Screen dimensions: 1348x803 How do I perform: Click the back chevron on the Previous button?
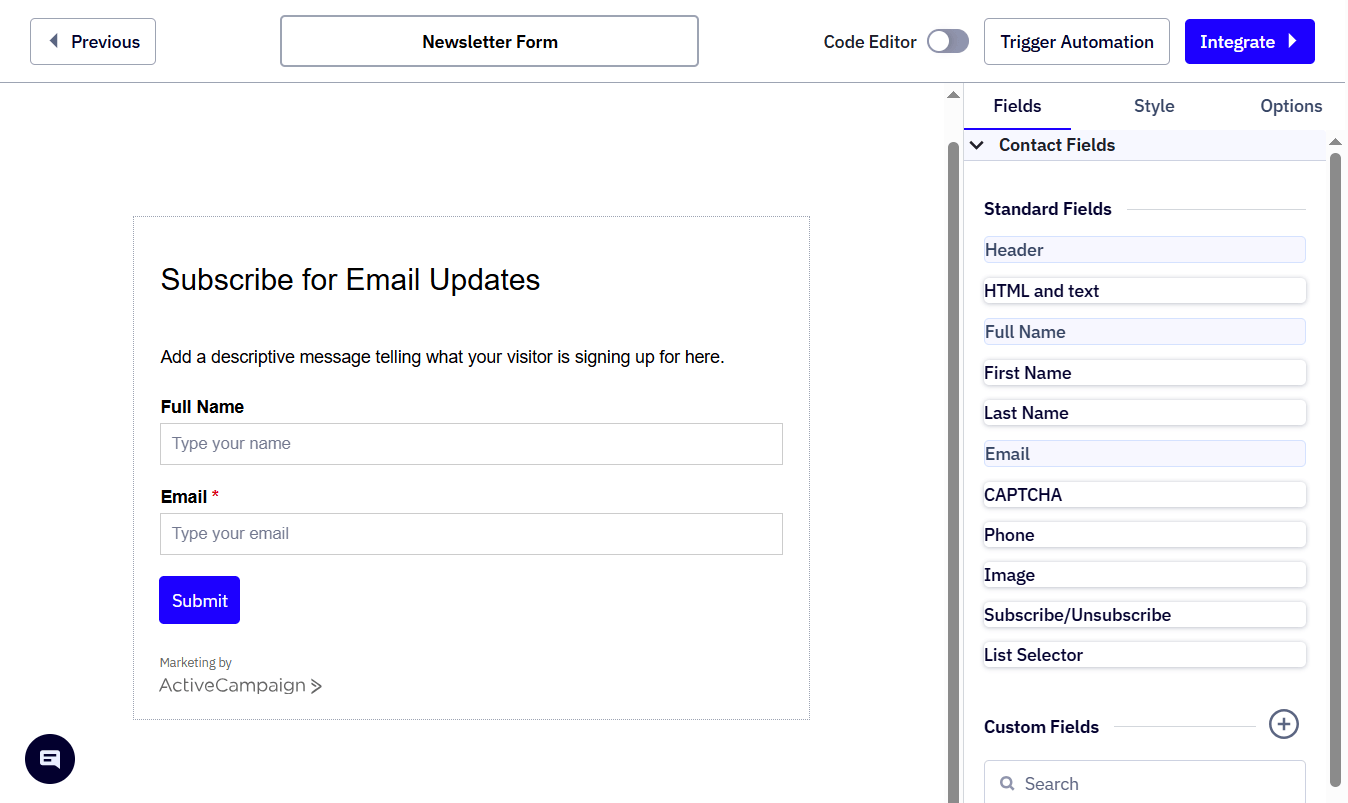(x=54, y=41)
